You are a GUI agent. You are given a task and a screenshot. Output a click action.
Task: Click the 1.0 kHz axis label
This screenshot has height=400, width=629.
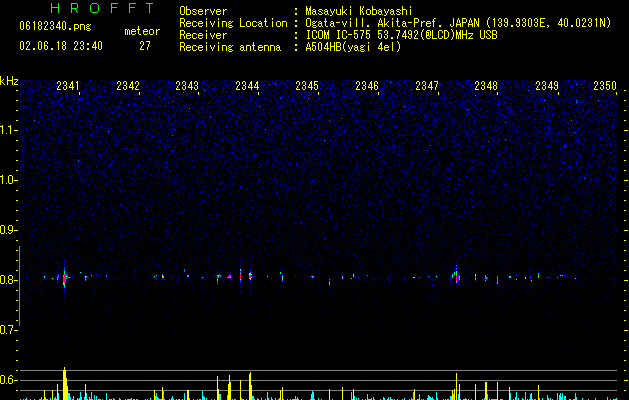[x=8, y=180]
